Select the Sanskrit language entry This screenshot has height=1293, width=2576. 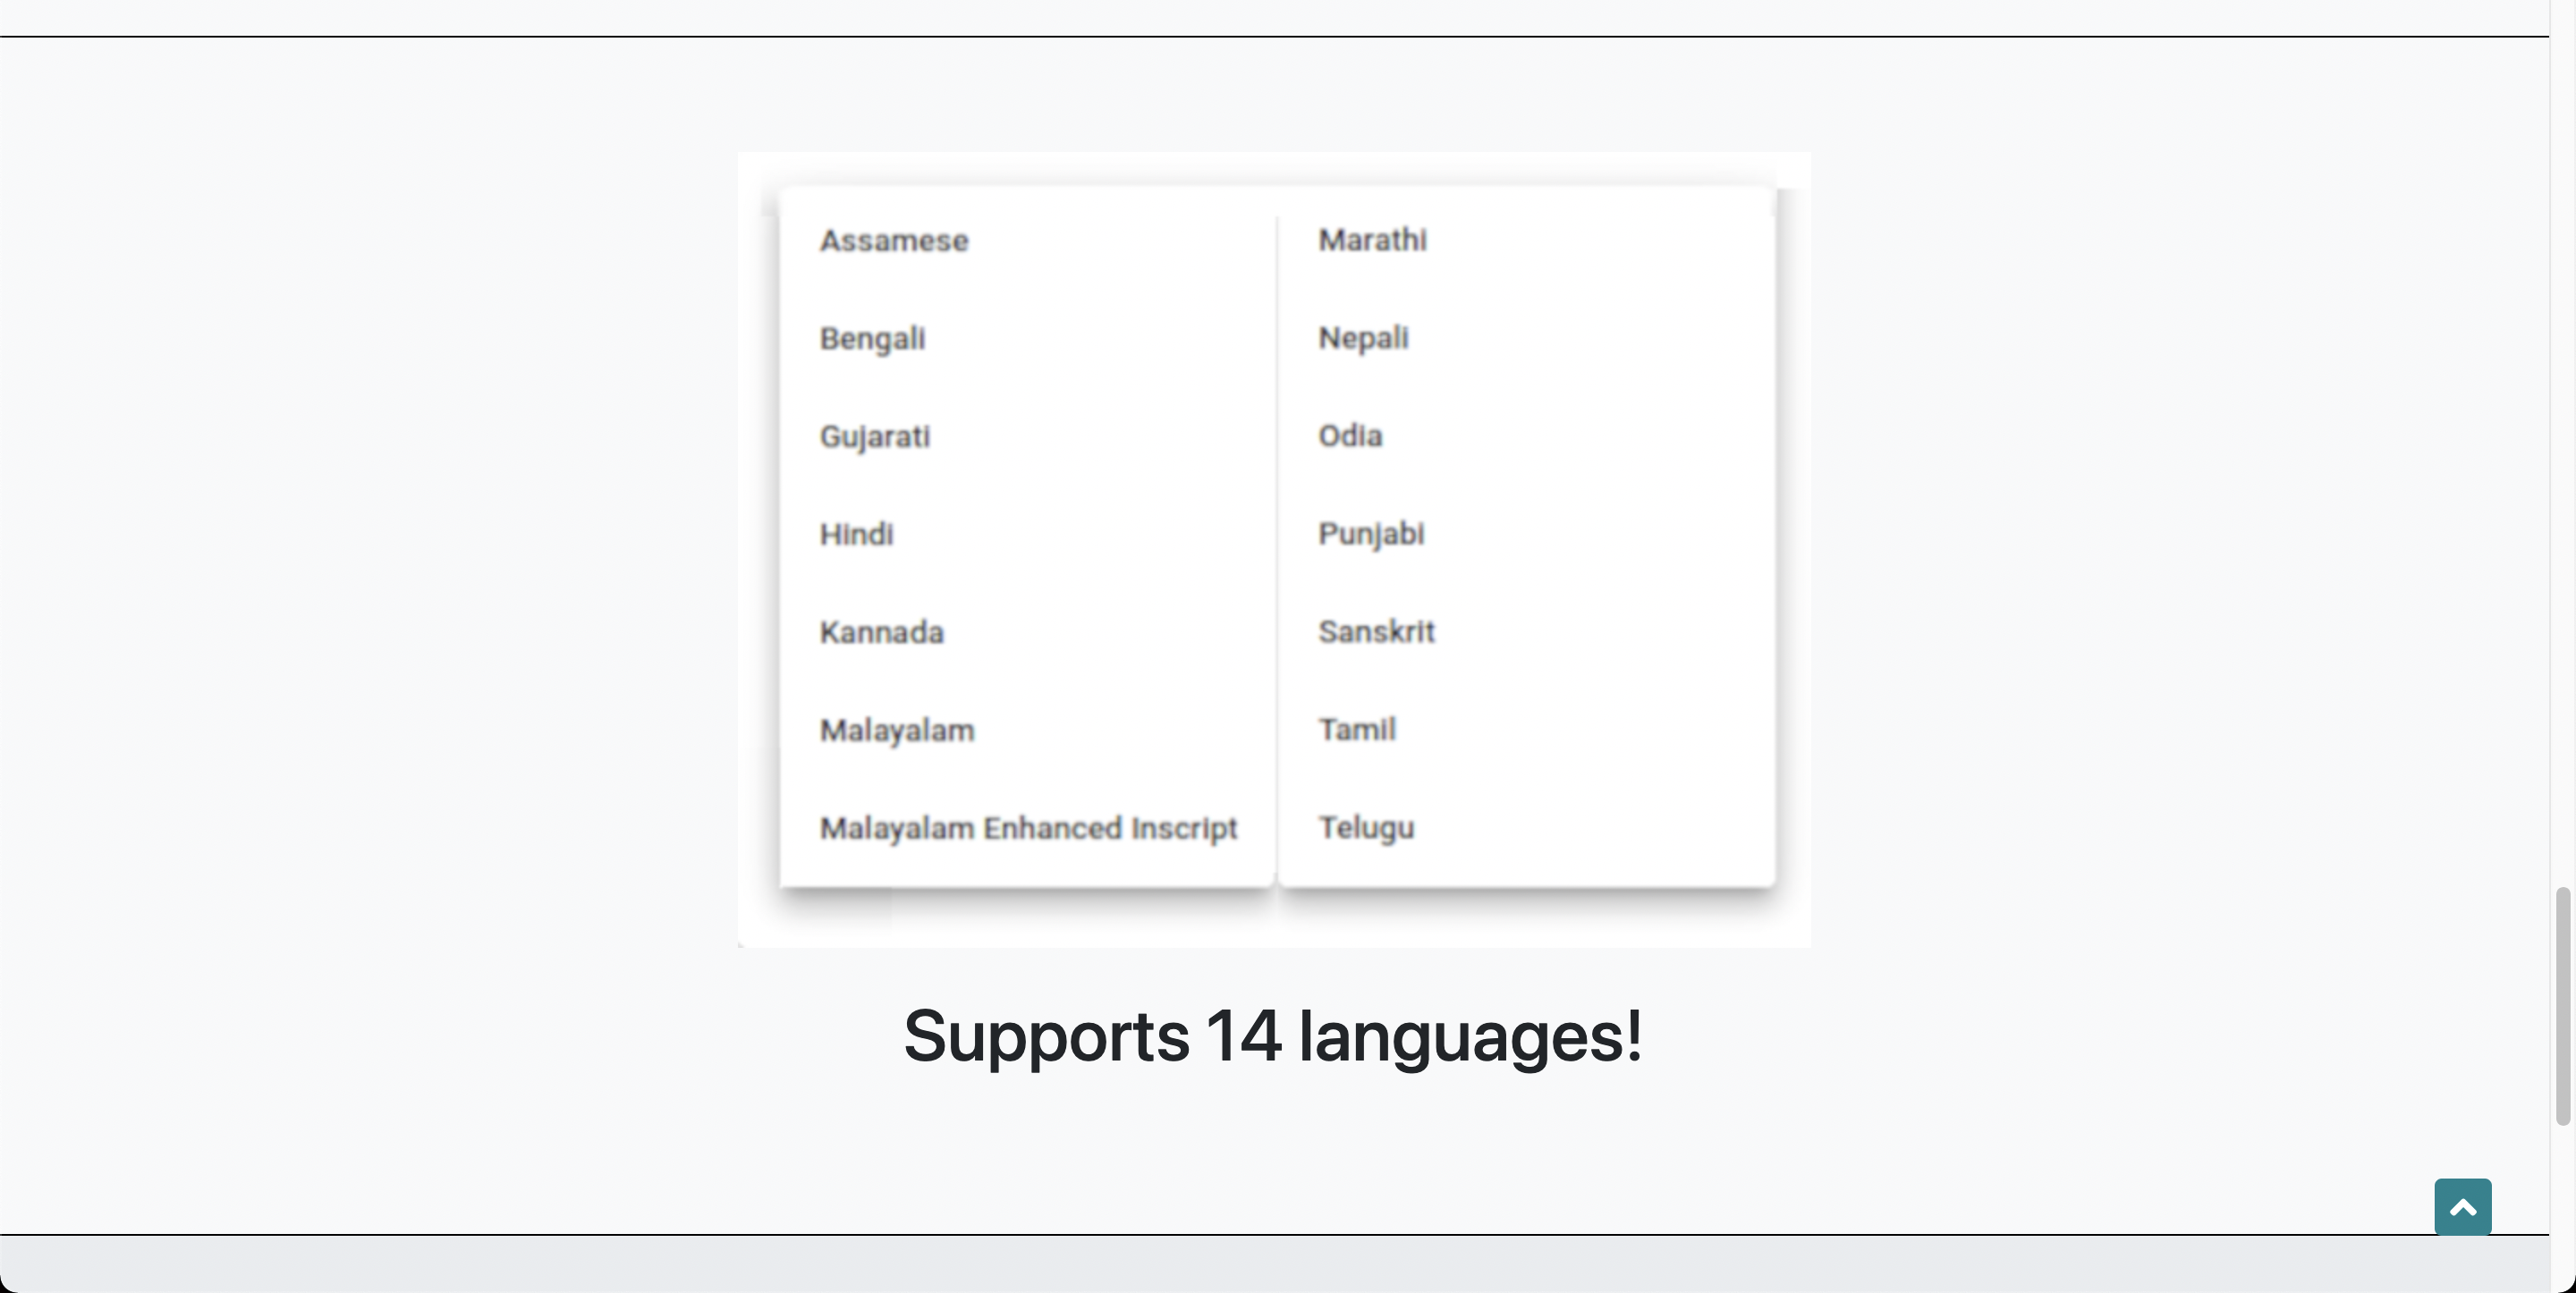(x=1377, y=632)
